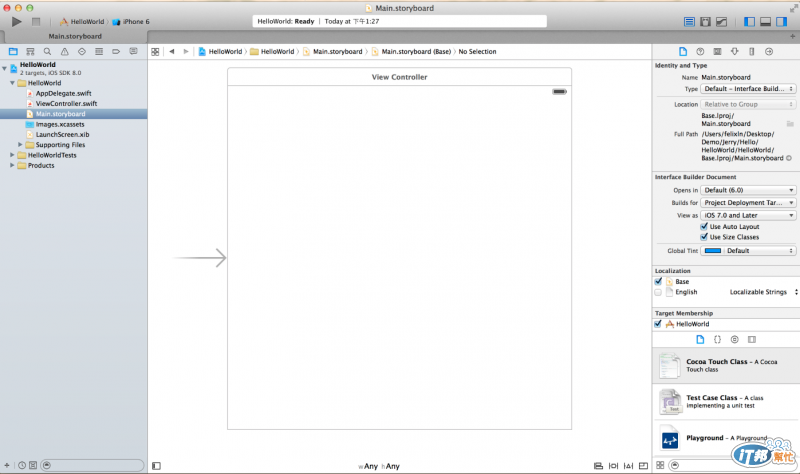The height and width of the screenshot is (474, 800).
Task: Open the Type dropdown
Action: tap(748, 89)
